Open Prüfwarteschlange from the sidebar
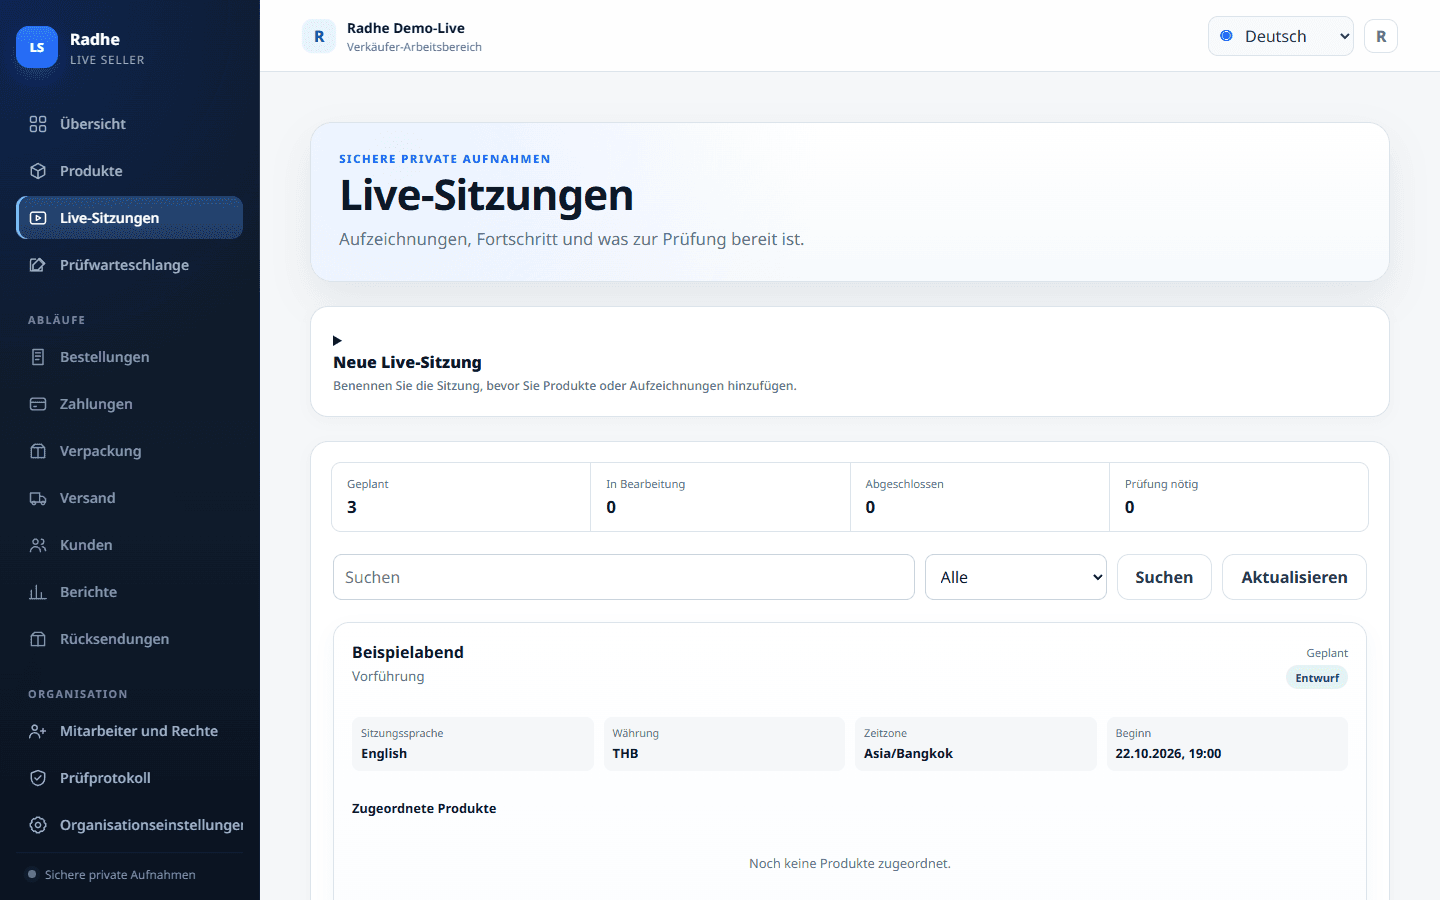Image resolution: width=1440 pixels, height=900 pixels. coord(129,265)
